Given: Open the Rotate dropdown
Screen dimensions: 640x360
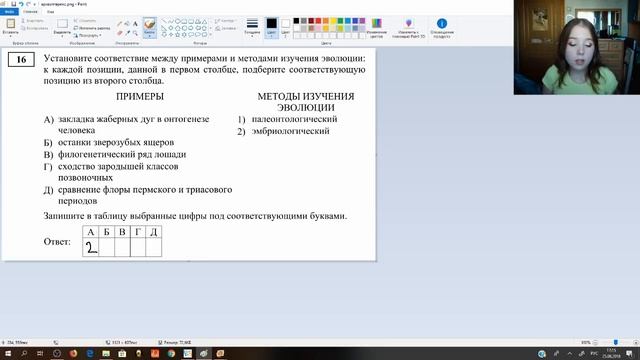Looking at the screenshot, I should point(87,36).
